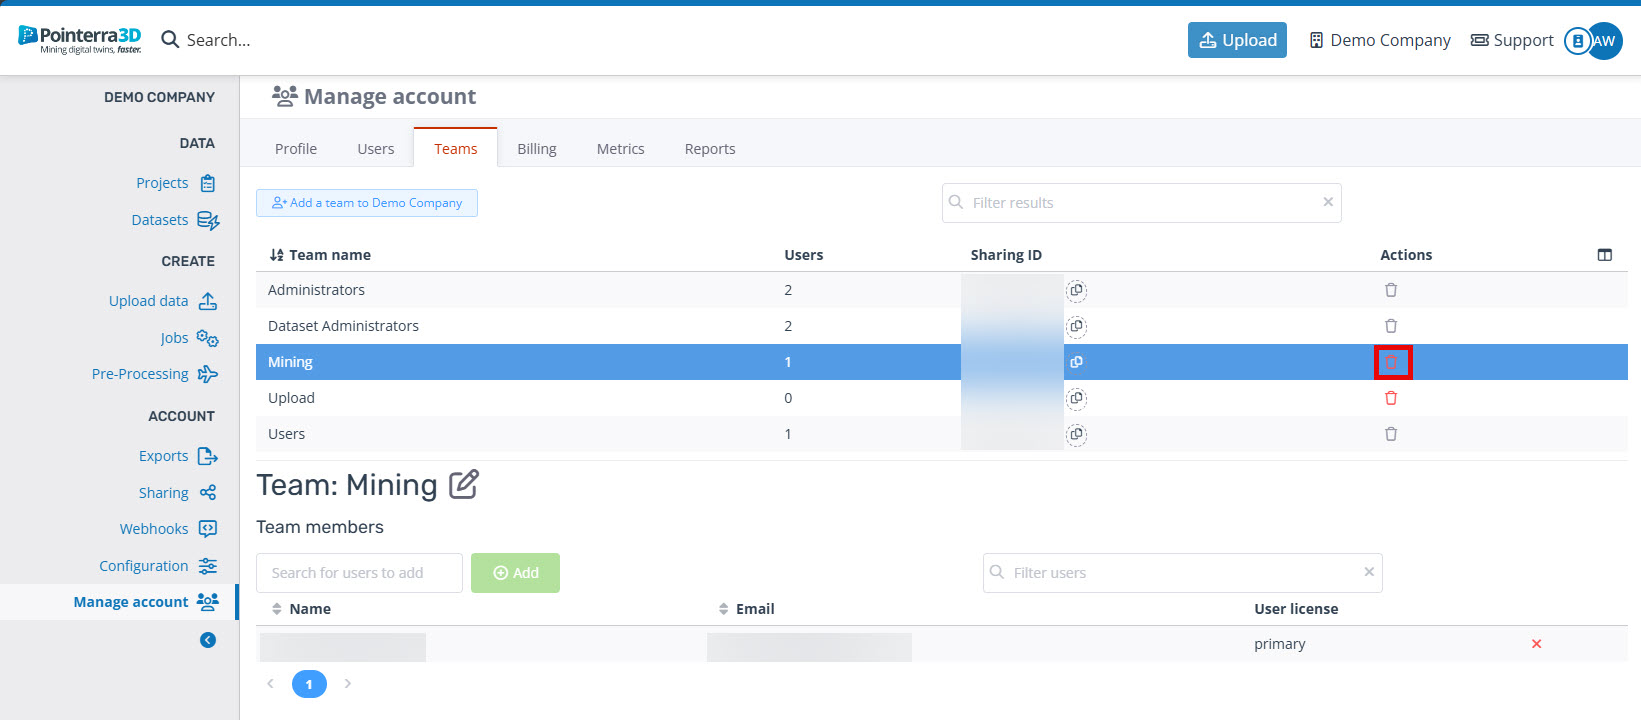Viewport: 1641px width, 720px height.
Task: Copy sharing ID for Mining team
Action: (x=1076, y=362)
